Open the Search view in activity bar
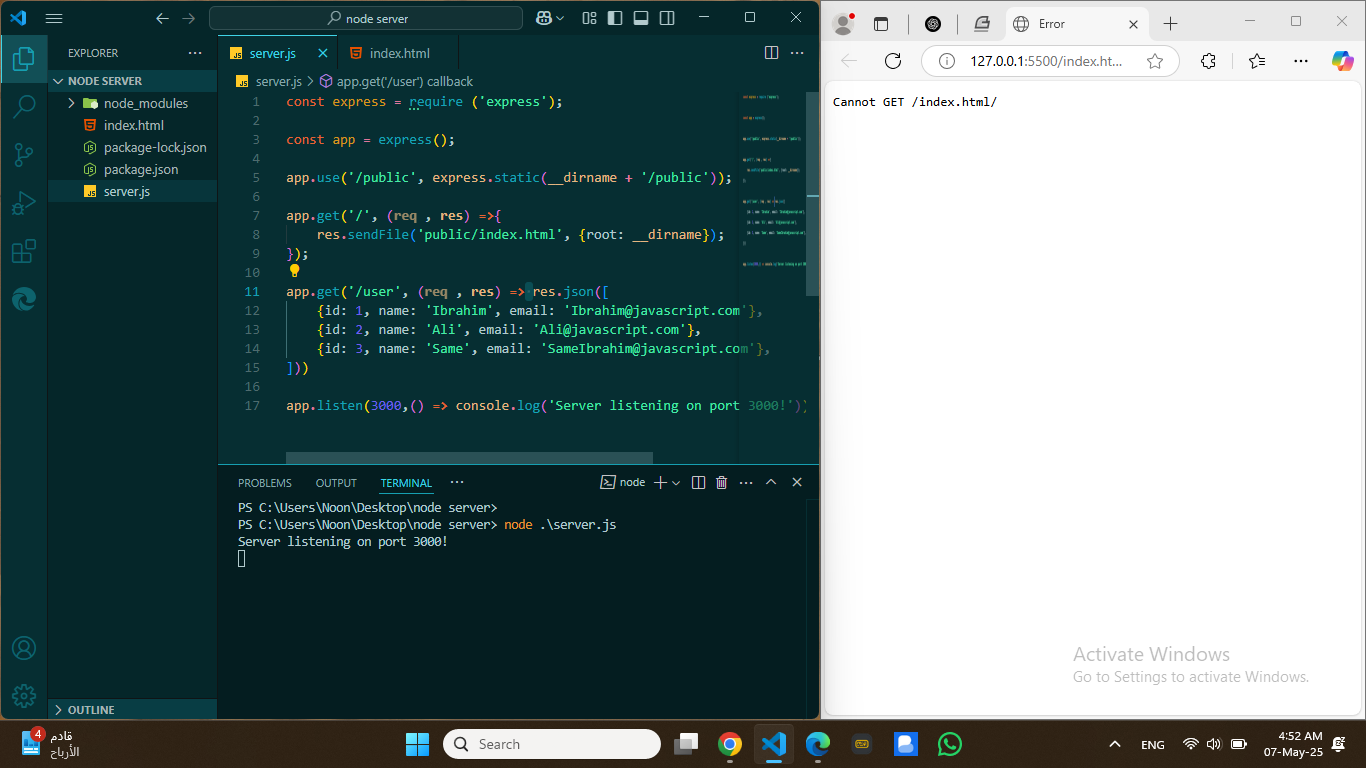 (x=24, y=107)
